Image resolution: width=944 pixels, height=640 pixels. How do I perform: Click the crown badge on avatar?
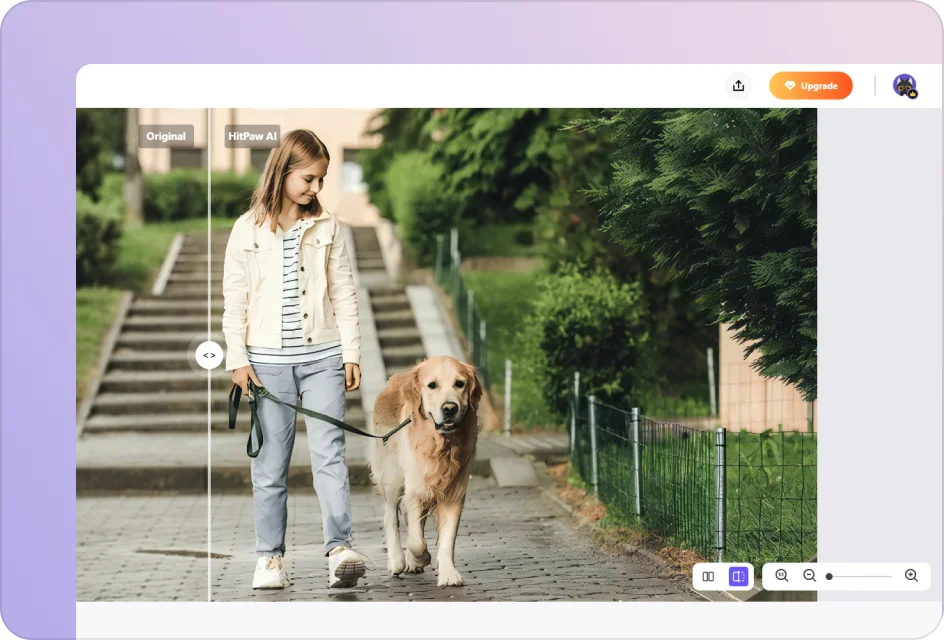click(x=912, y=93)
